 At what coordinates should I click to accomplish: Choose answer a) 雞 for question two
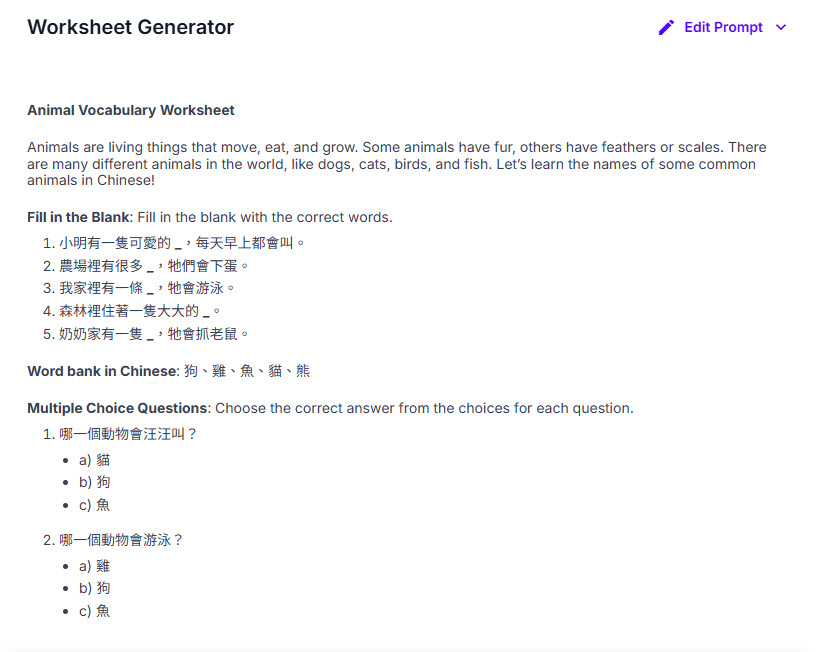point(94,566)
